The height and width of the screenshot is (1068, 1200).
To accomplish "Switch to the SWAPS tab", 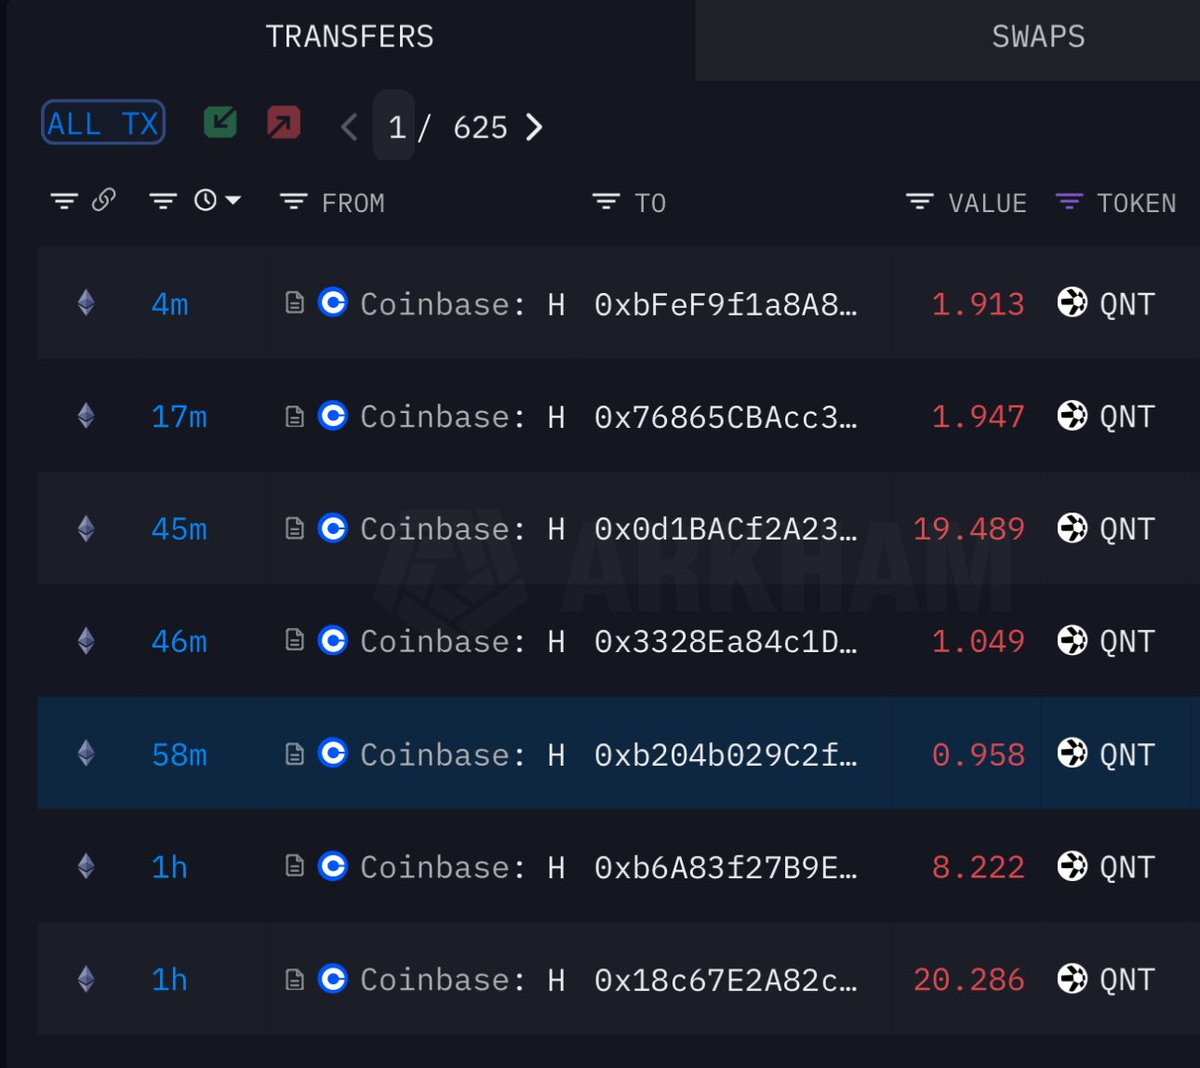I will coord(1038,38).
